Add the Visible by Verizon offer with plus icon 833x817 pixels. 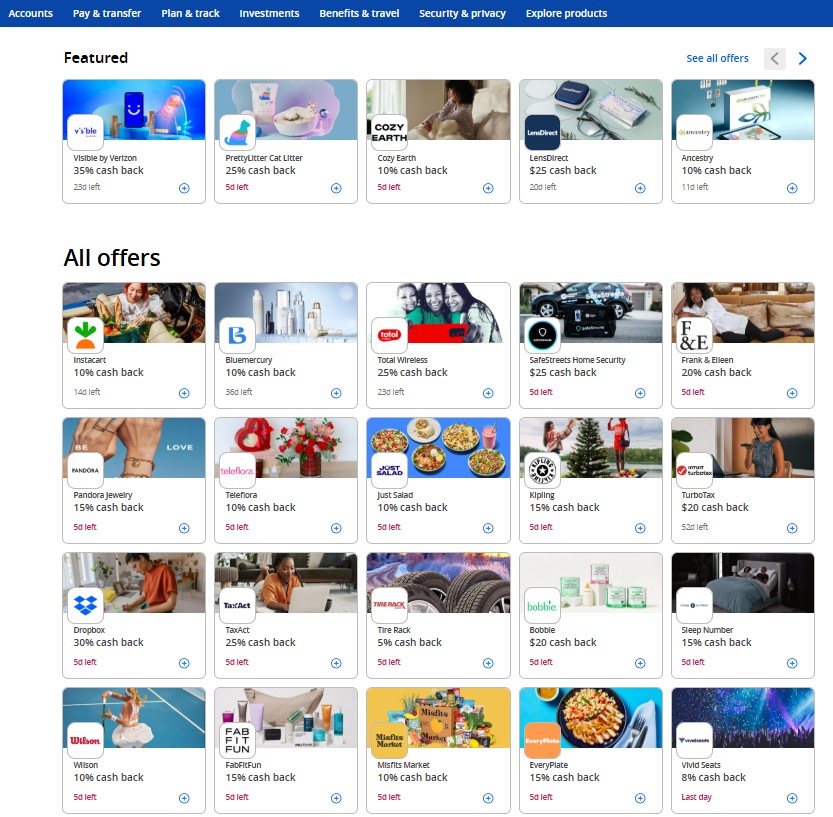(x=184, y=188)
